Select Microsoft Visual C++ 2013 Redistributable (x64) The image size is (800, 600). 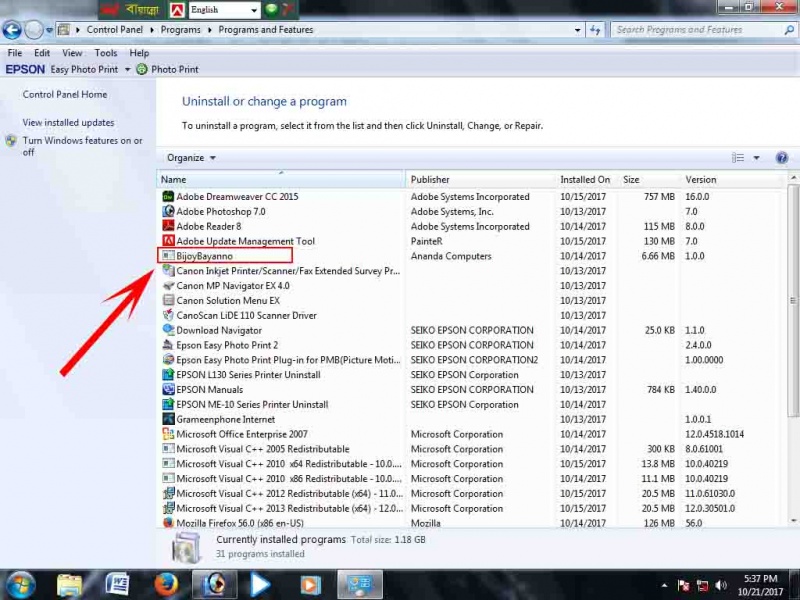pyautogui.click(x=472, y=508)
